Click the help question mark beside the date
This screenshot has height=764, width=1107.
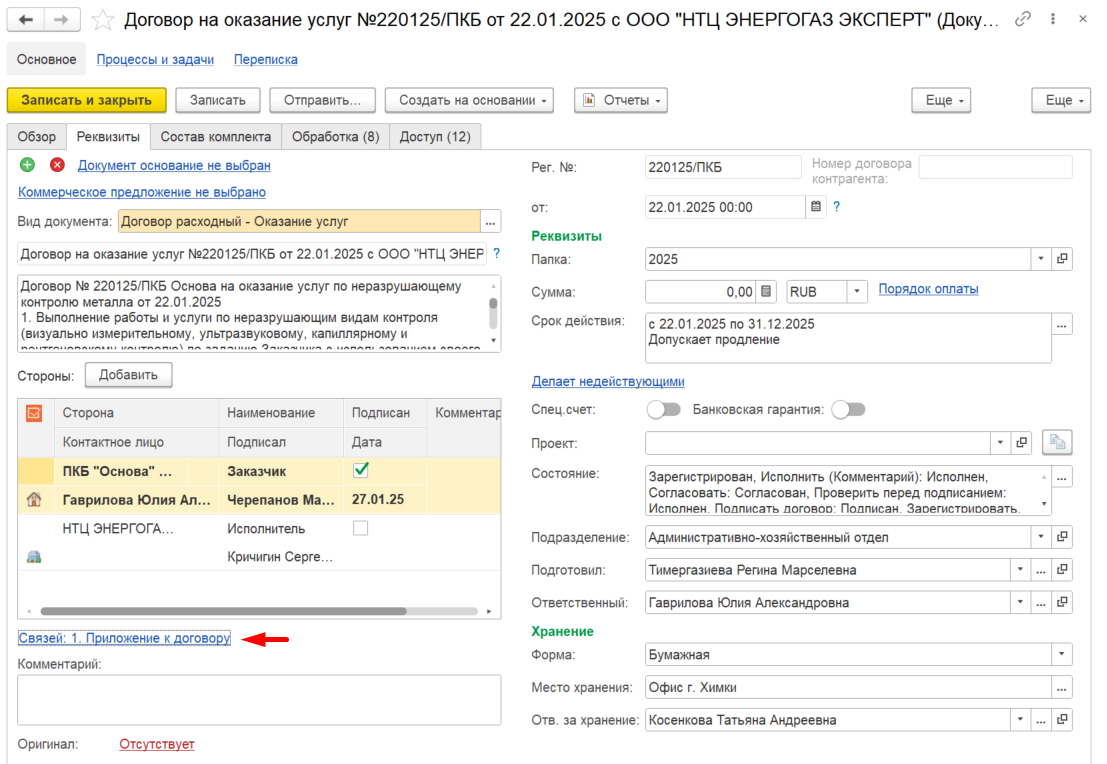pyautogui.click(x=837, y=206)
